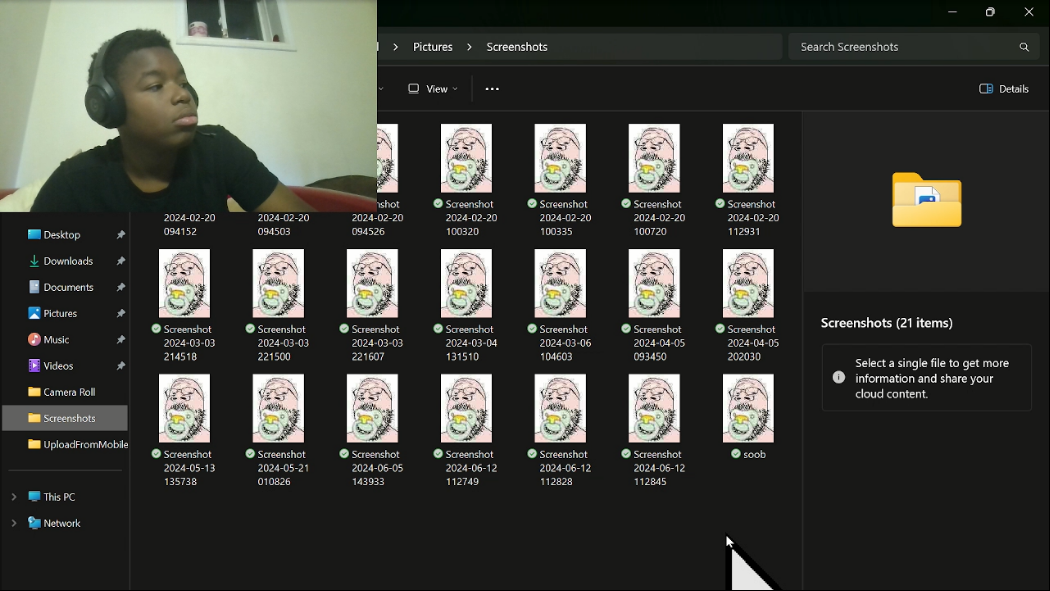Expand the Network tree node

(14, 523)
